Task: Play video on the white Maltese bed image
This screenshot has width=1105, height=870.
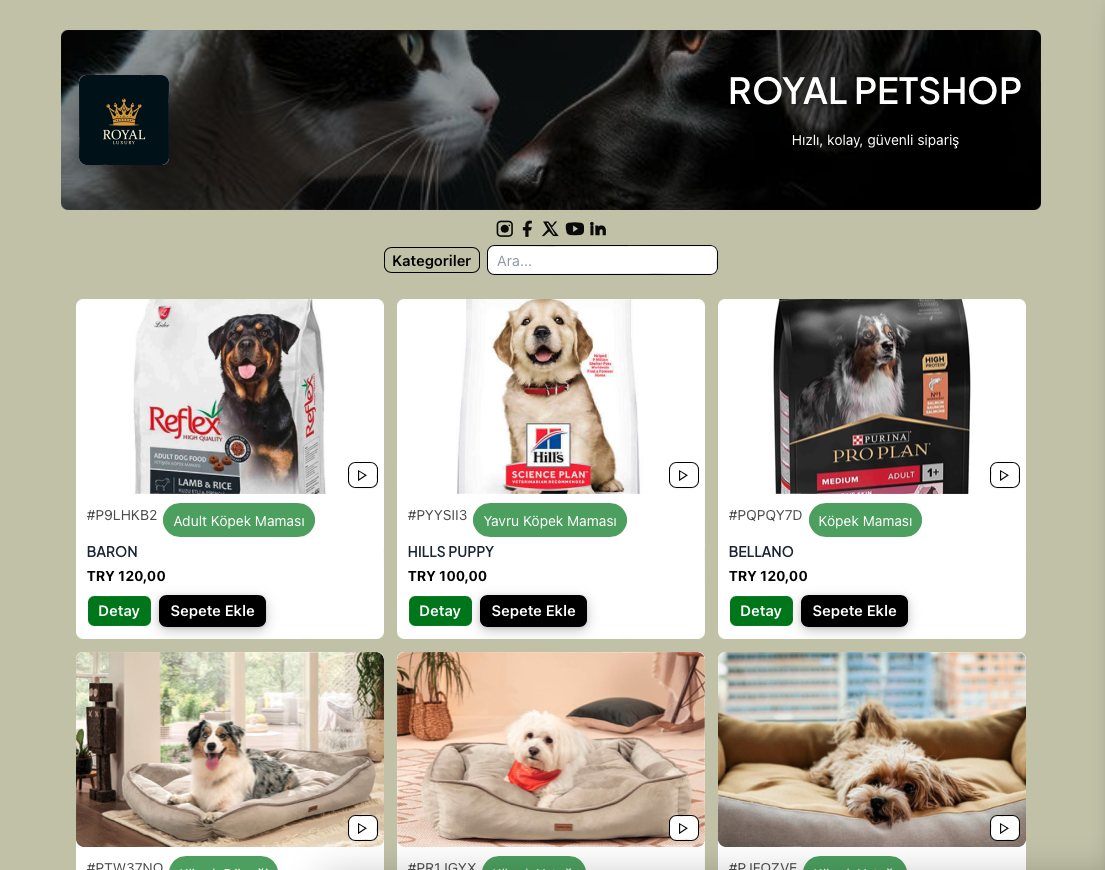Action: point(684,828)
